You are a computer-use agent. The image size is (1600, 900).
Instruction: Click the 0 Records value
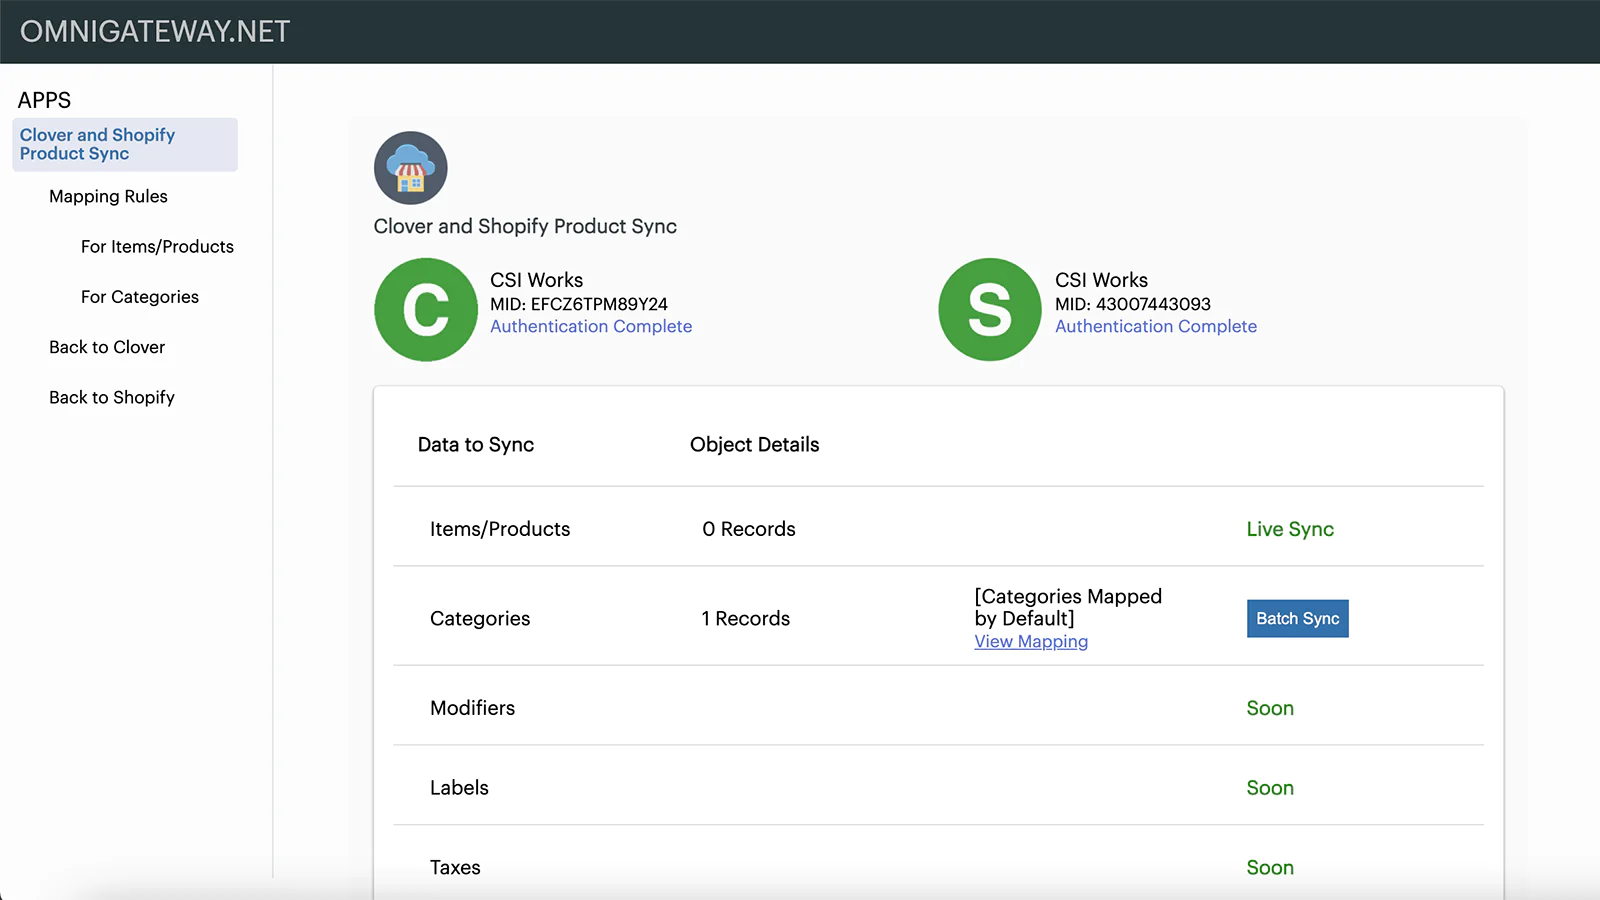coord(749,529)
